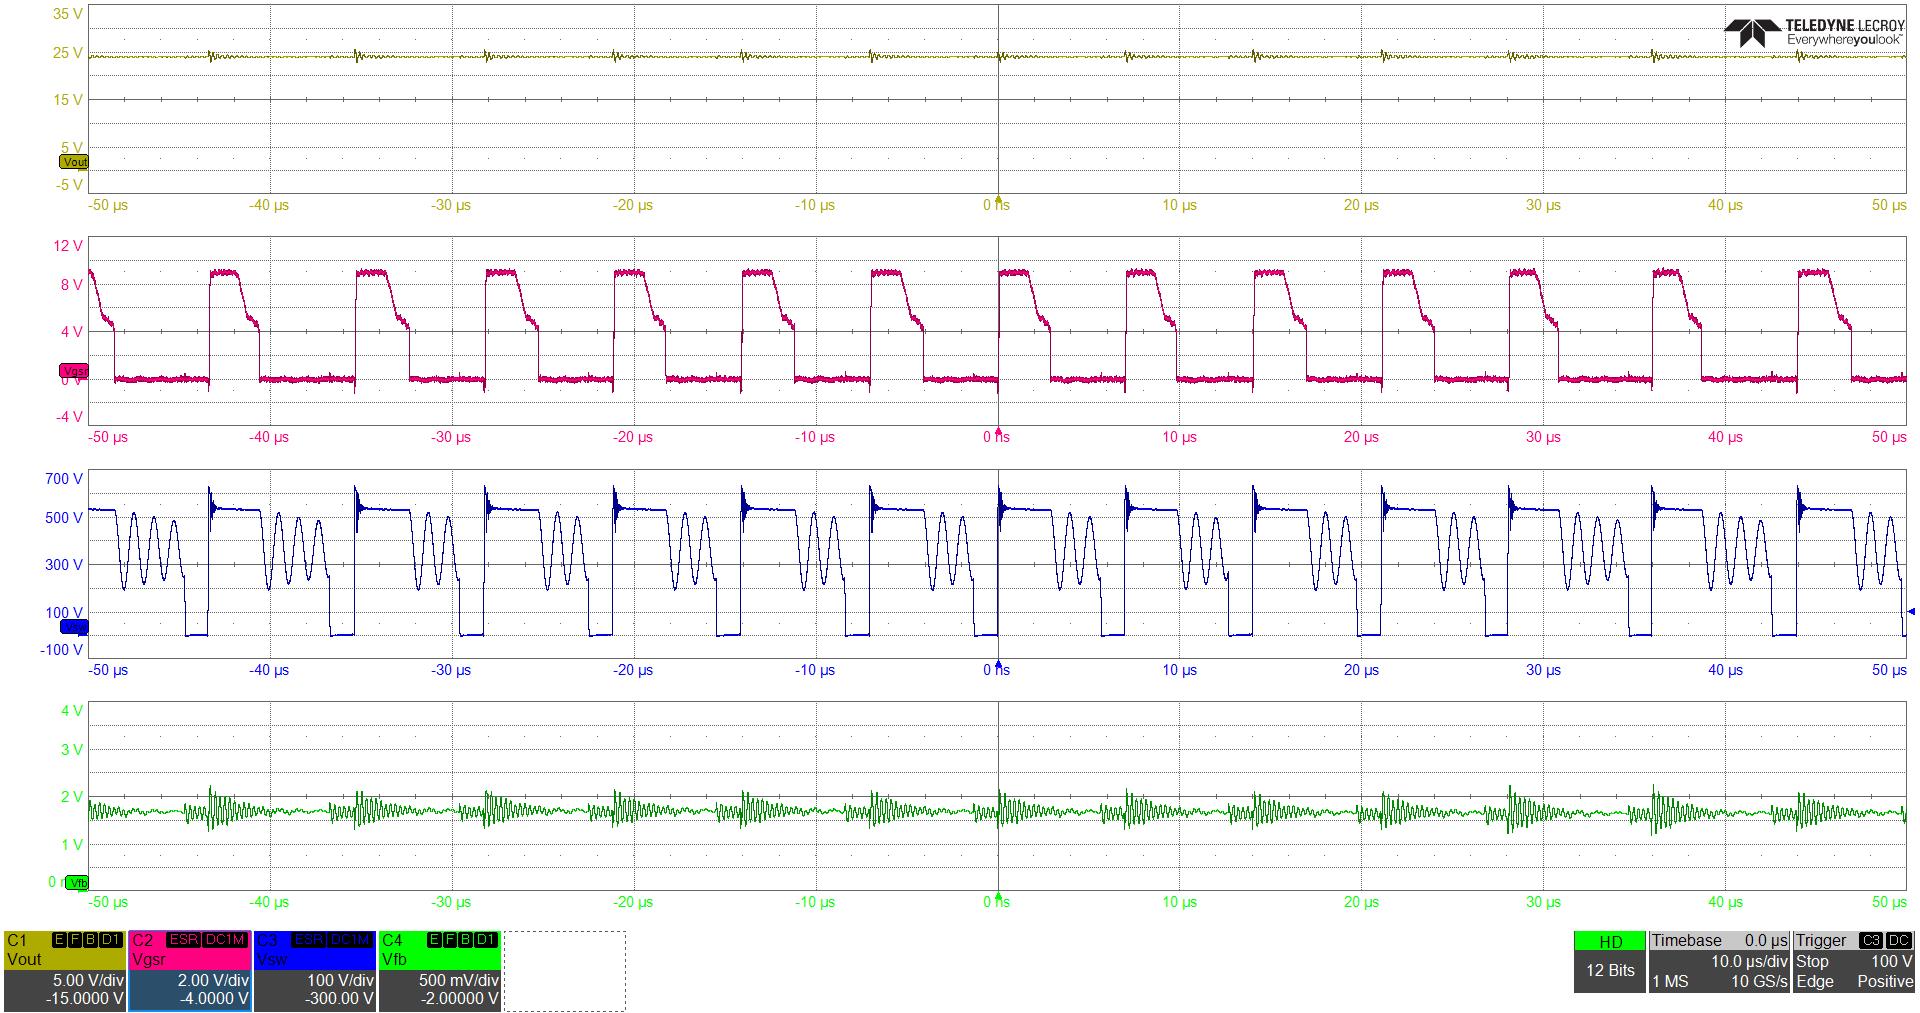1920x1013 pixels.
Task: Click the F badge on the C1 descriptor
Action: (77, 939)
